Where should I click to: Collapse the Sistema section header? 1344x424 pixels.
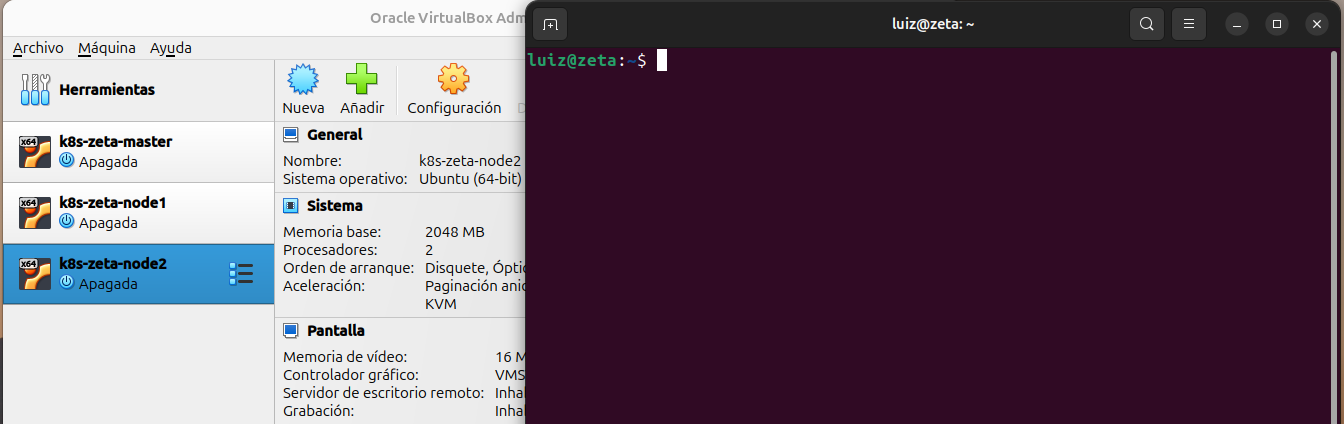click(x=334, y=206)
